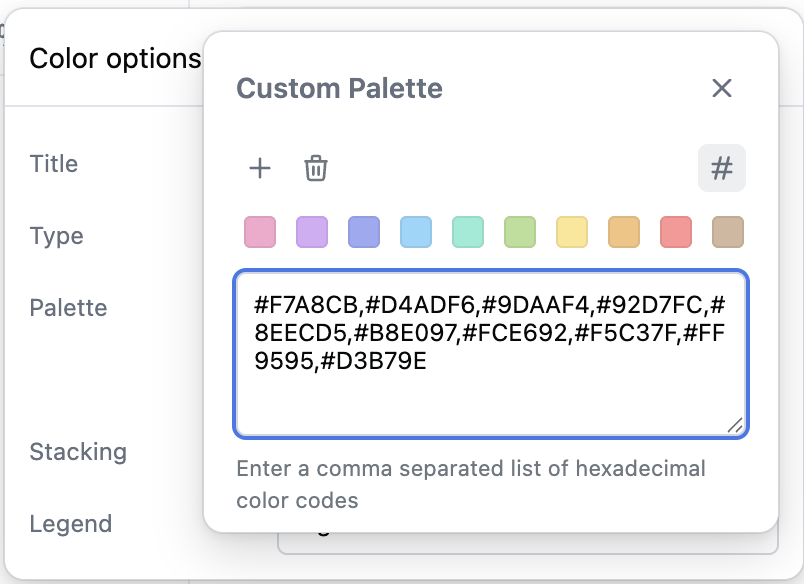Select the mint teal color swatch

click(x=468, y=232)
